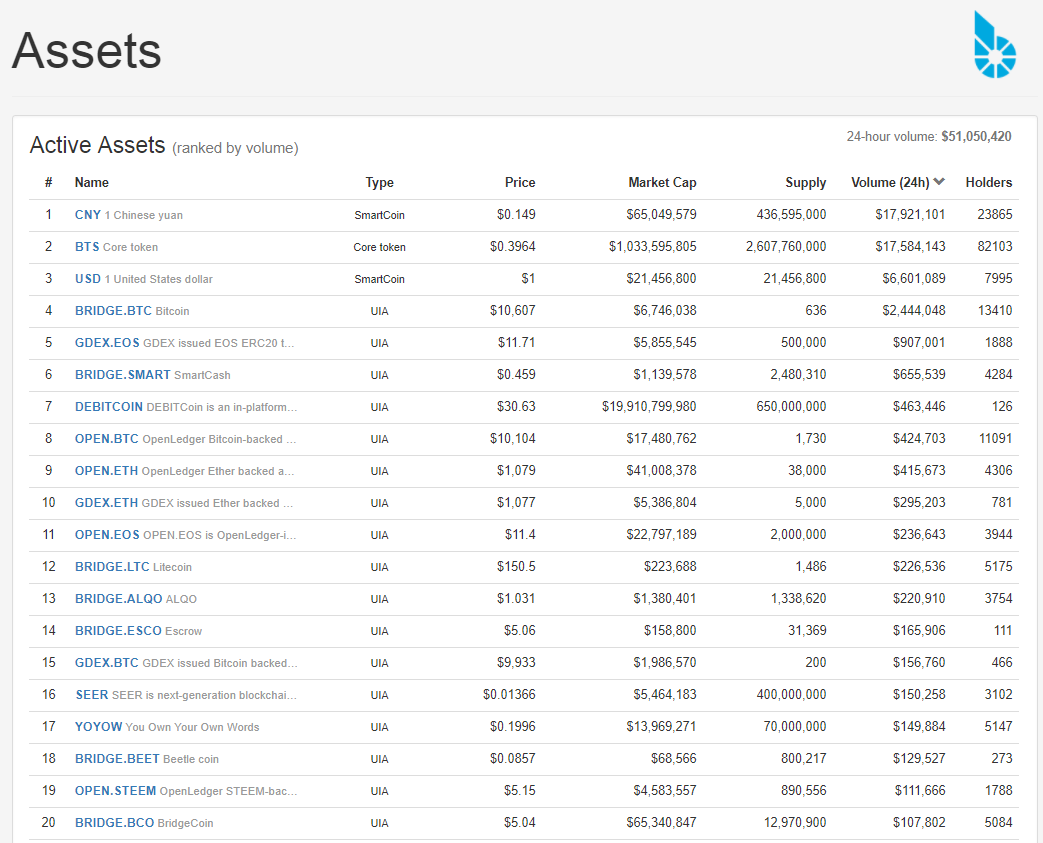Click the 'Assets' page title
The height and width of the screenshot is (843, 1043).
pyautogui.click(x=86, y=51)
